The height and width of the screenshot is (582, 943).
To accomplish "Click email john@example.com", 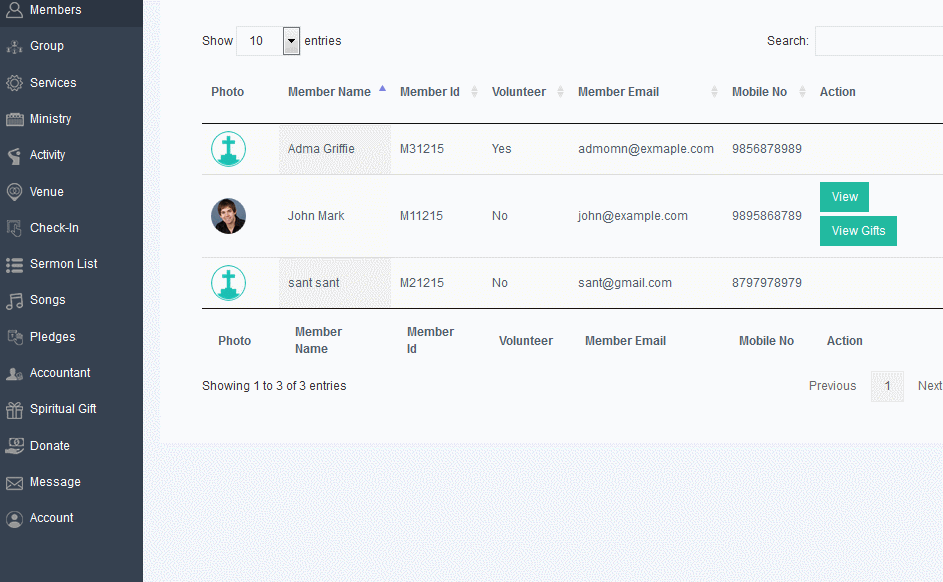I will pos(633,216).
